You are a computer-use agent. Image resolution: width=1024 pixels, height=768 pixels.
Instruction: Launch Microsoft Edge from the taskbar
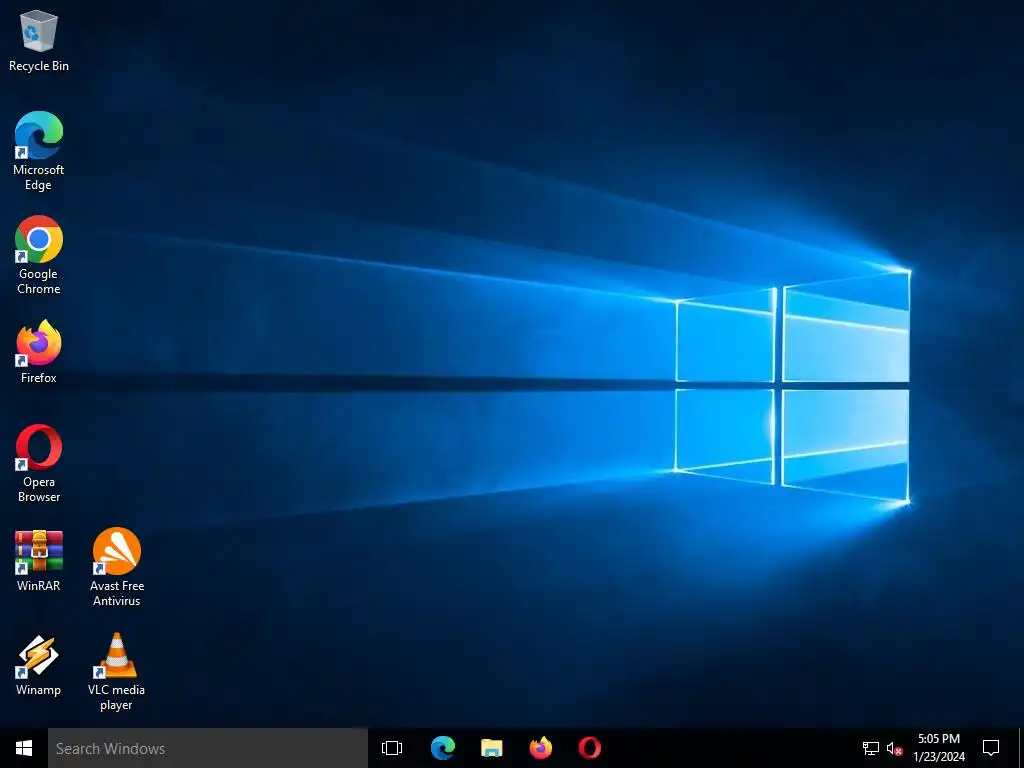pyautogui.click(x=442, y=748)
